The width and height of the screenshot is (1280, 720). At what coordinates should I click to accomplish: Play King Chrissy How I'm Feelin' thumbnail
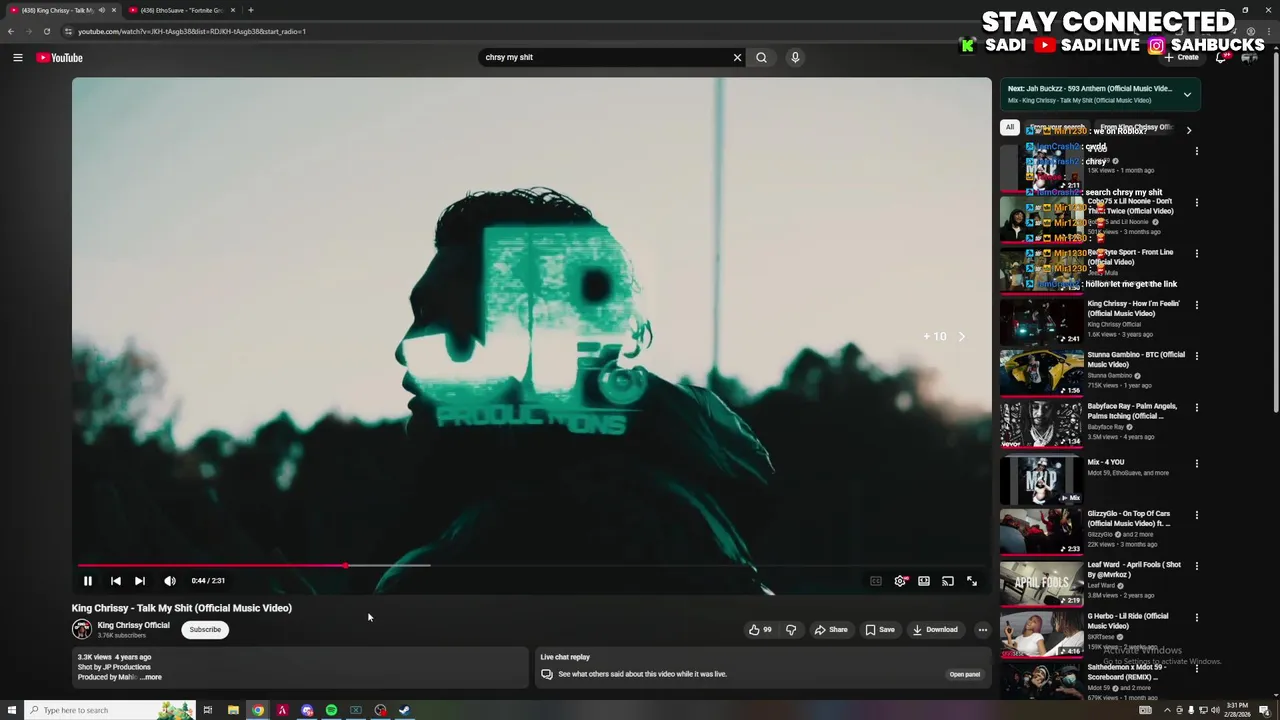pyautogui.click(x=1041, y=321)
